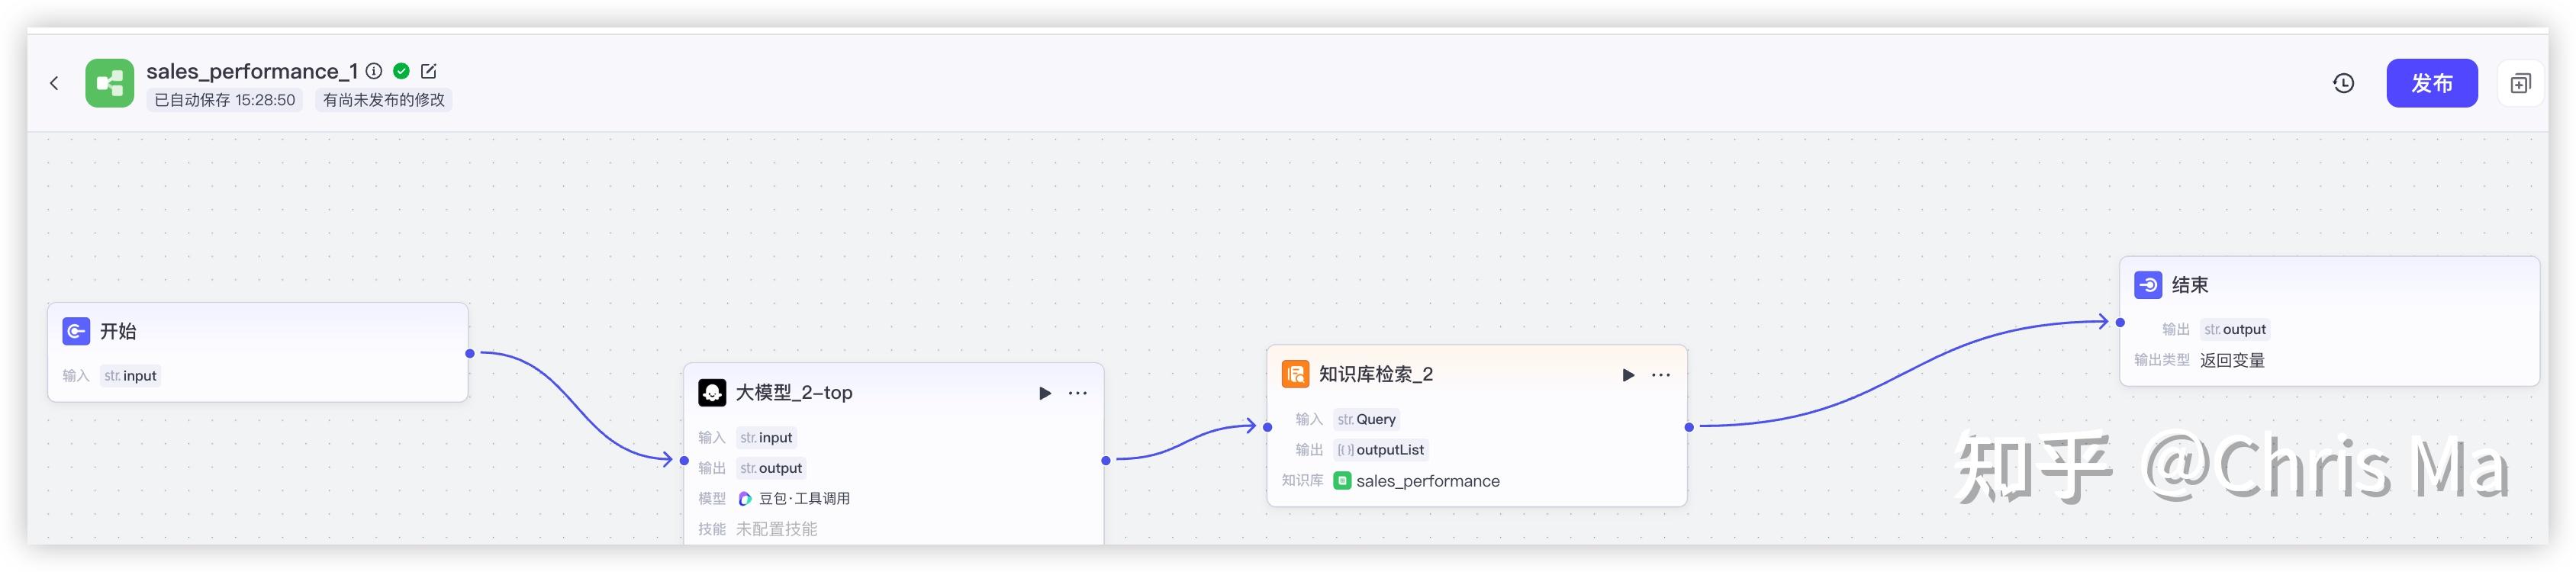Click the 豆包·工具调用 model label
Image resolution: width=2576 pixels, height=572 pixels.
click(804, 498)
